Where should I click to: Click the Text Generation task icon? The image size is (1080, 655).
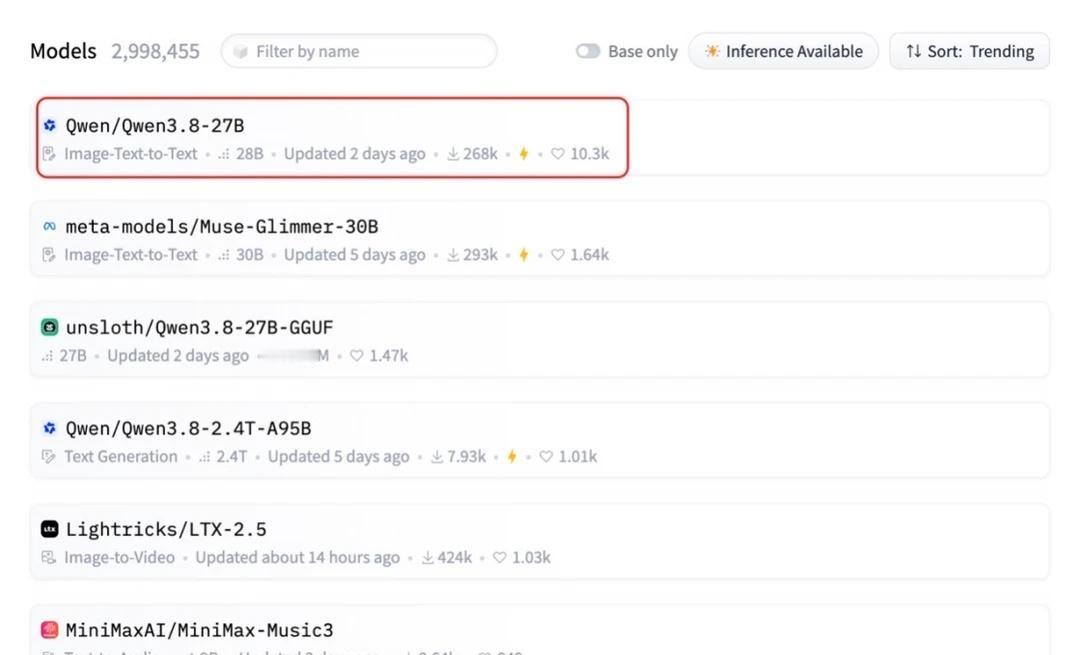(49, 457)
